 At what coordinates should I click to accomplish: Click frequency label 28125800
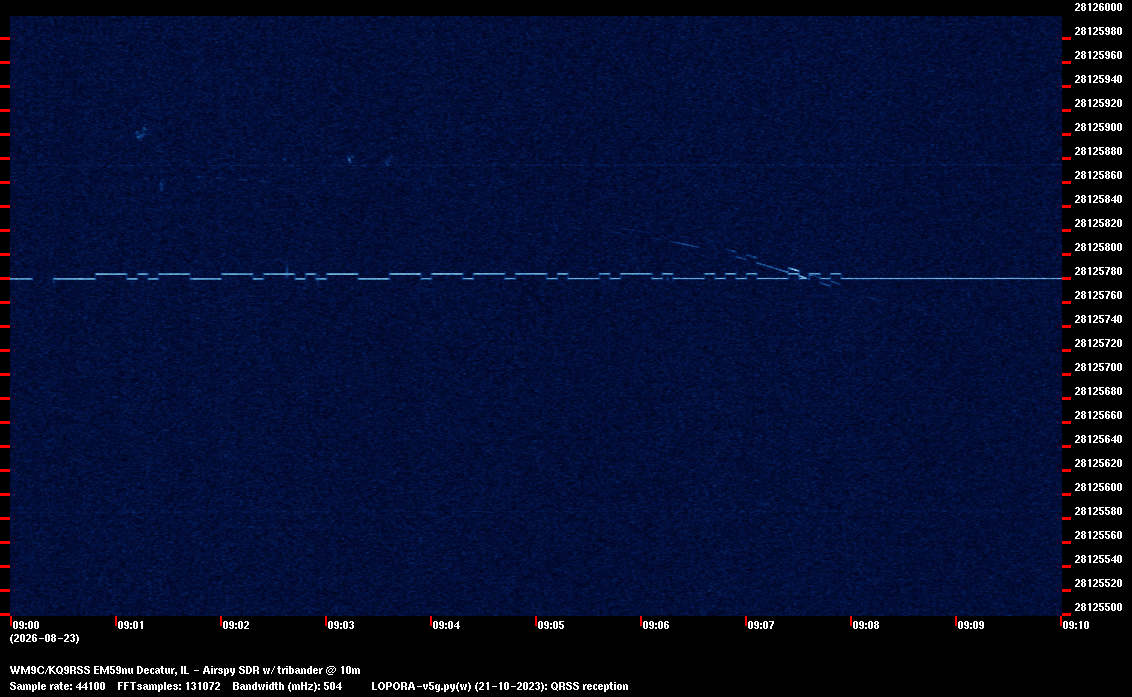pos(1098,247)
